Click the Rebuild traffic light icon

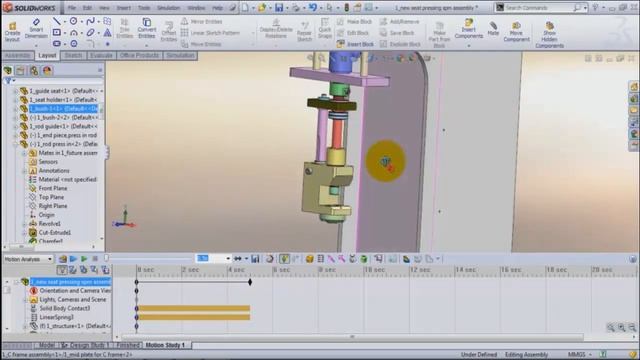click(x=347, y=8)
